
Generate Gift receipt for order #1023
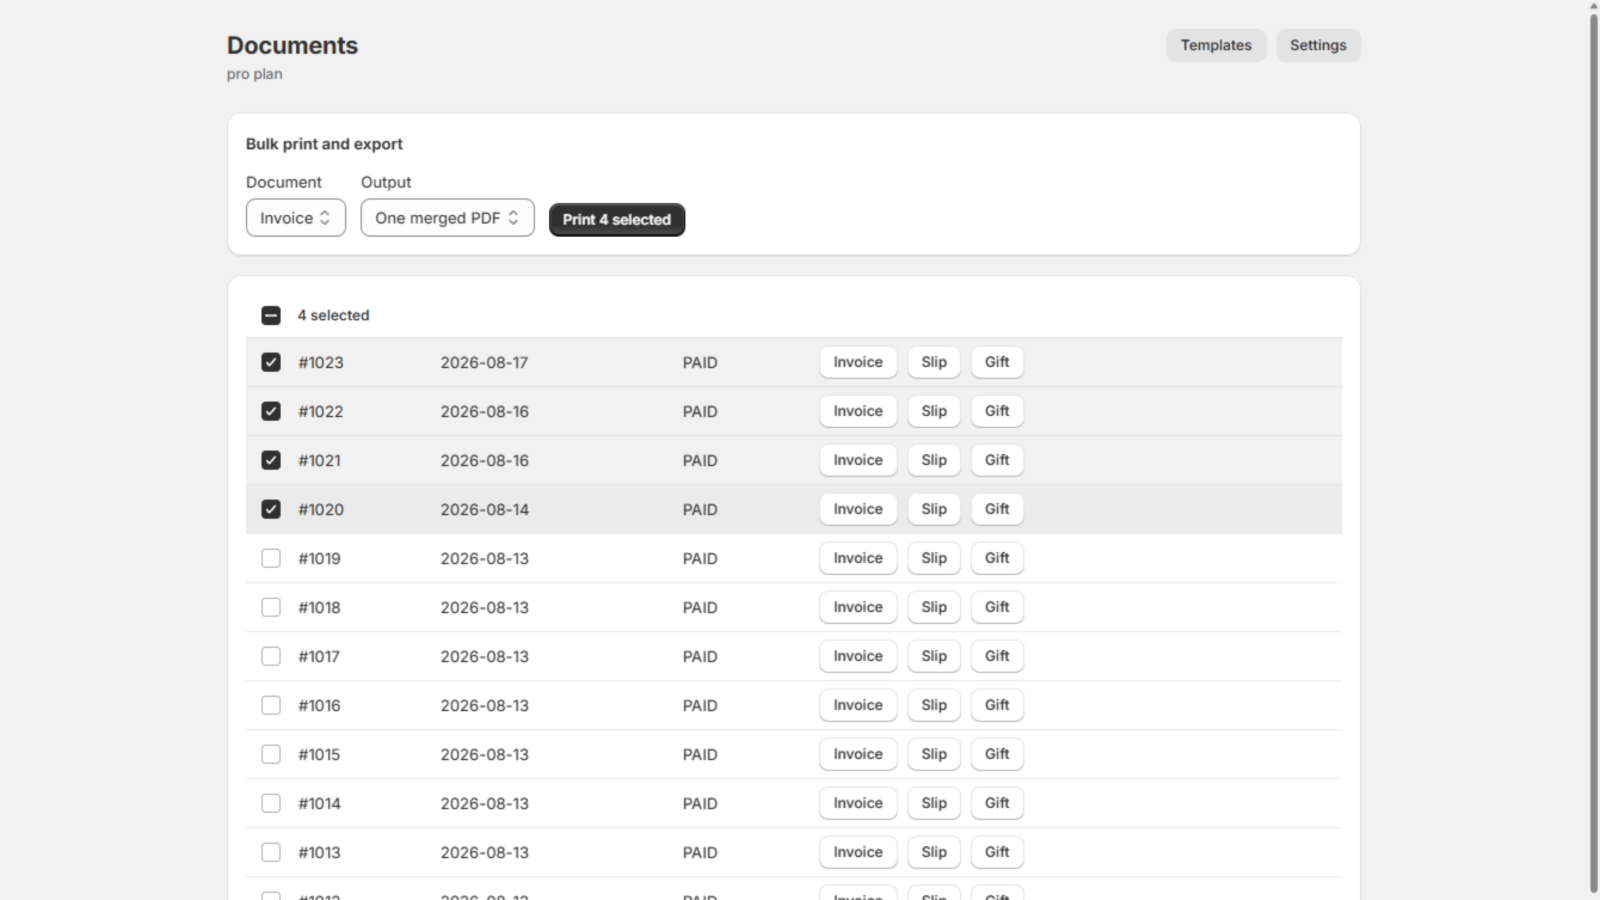tap(997, 362)
